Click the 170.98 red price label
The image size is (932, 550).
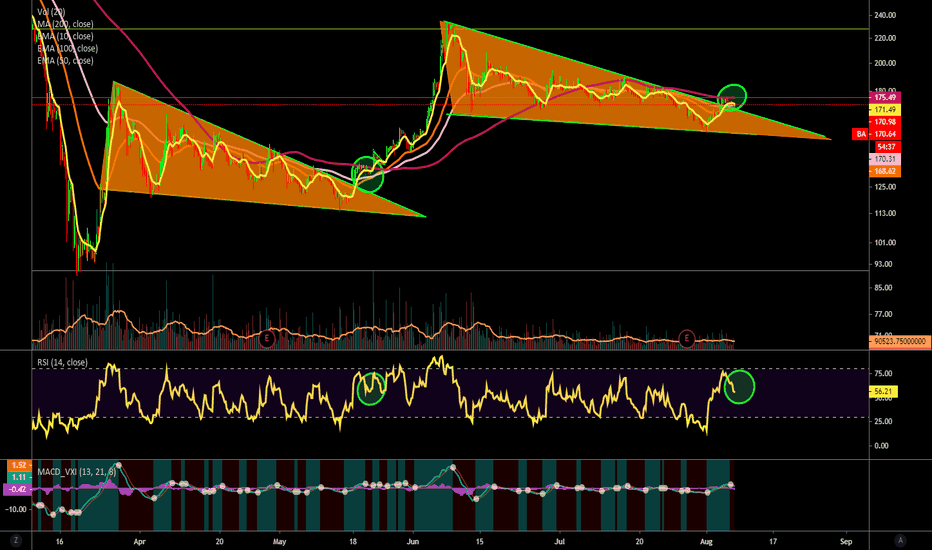885,122
